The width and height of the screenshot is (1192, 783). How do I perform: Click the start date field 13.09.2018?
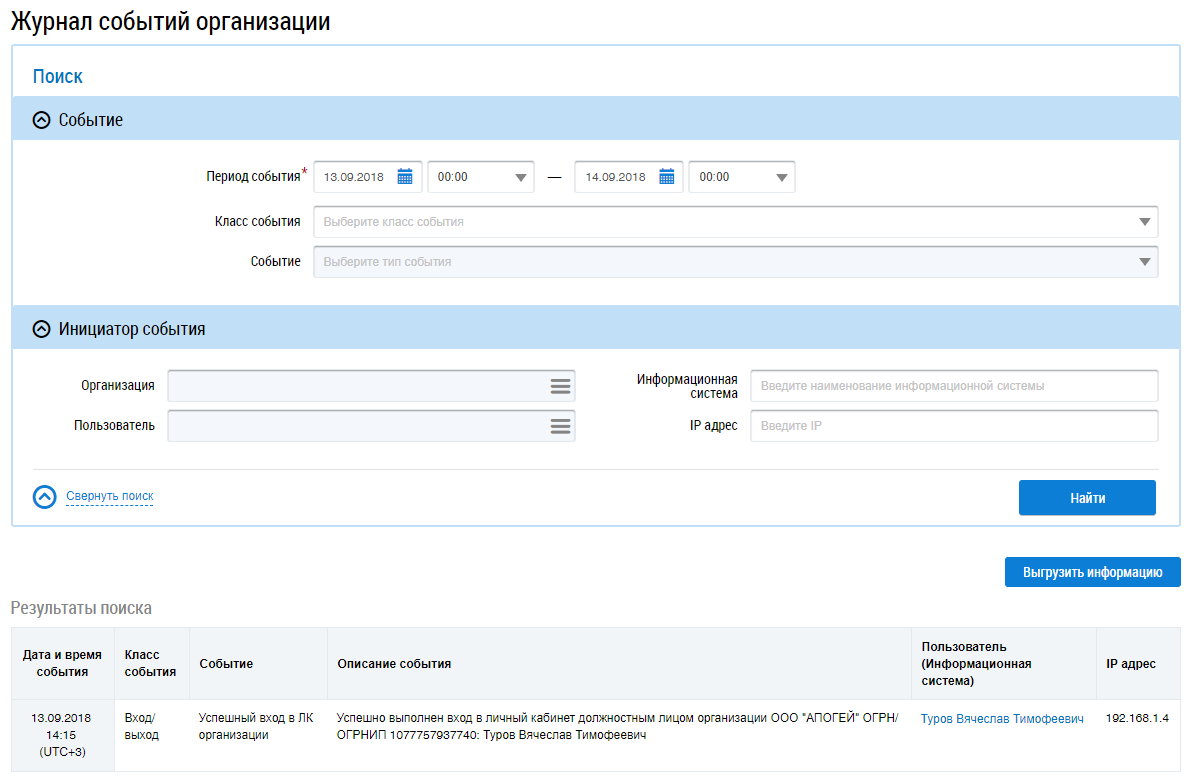coord(354,177)
